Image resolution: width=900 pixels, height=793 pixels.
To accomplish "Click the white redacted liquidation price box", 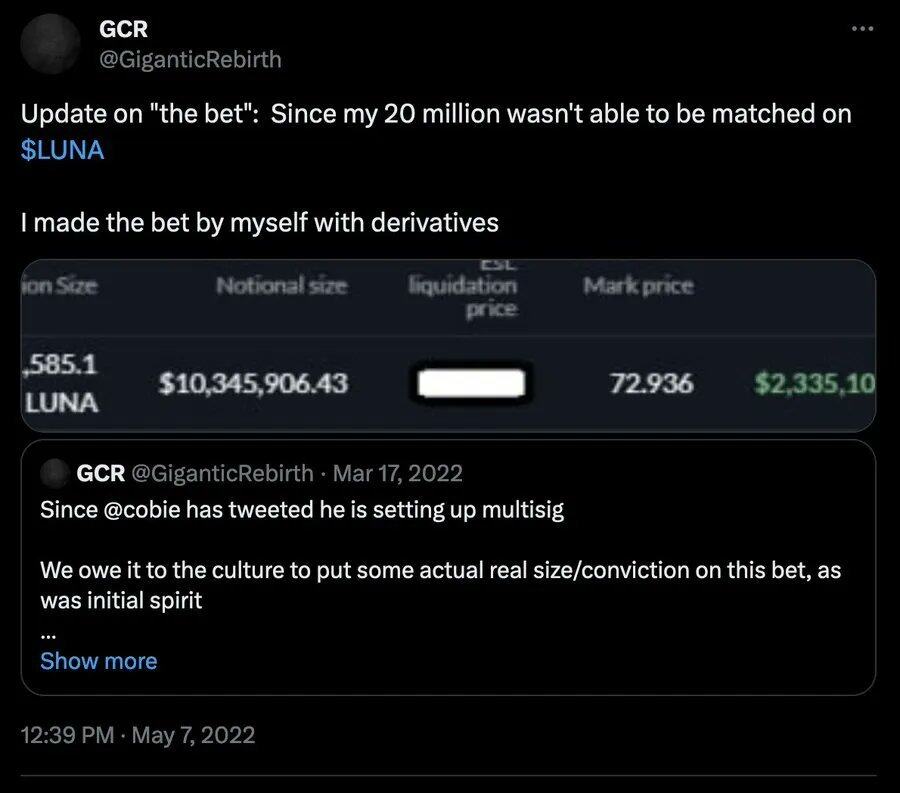I will click(x=469, y=384).
